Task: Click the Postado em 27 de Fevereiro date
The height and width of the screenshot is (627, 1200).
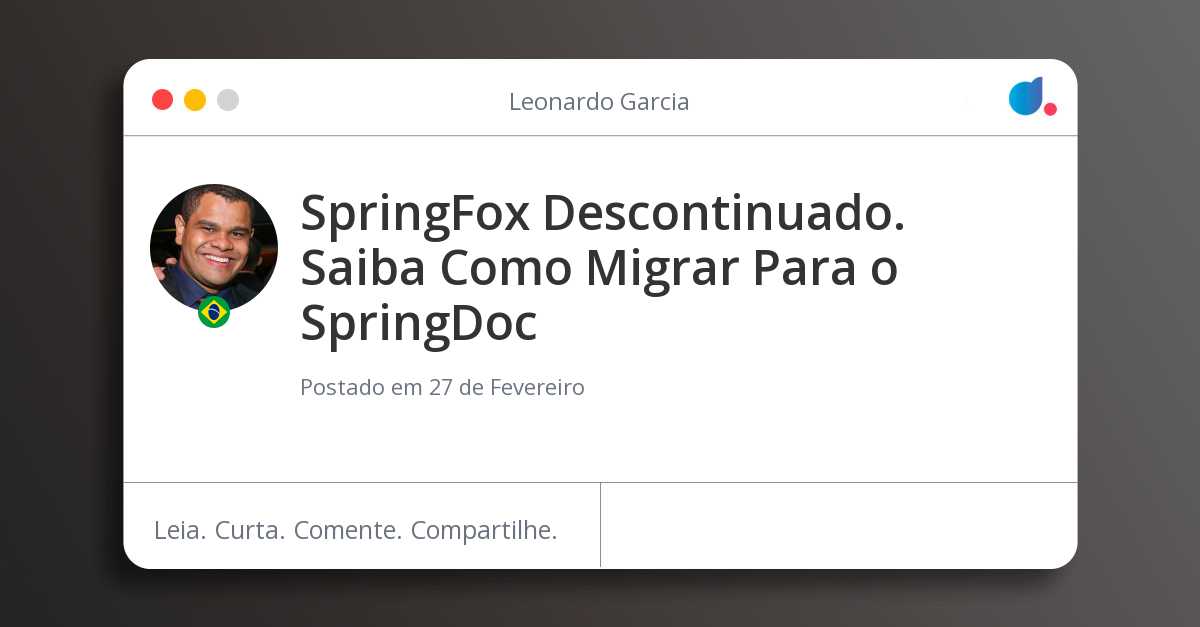Action: click(442, 388)
